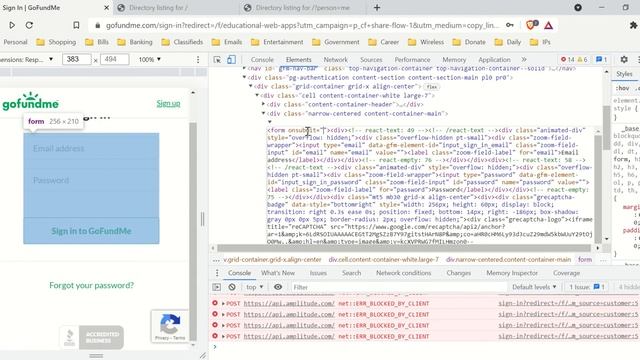Switch to the Network panel tab
This screenshot has height=360, width=640.
pos(336,60)
